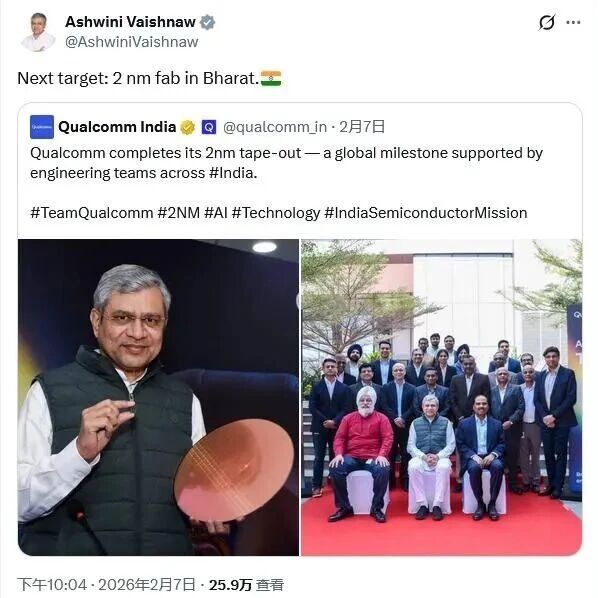Open the #IndiaSemiconductorMission hashtag
Viewport: 598px width, 598px height.
(x=426, y=213)
